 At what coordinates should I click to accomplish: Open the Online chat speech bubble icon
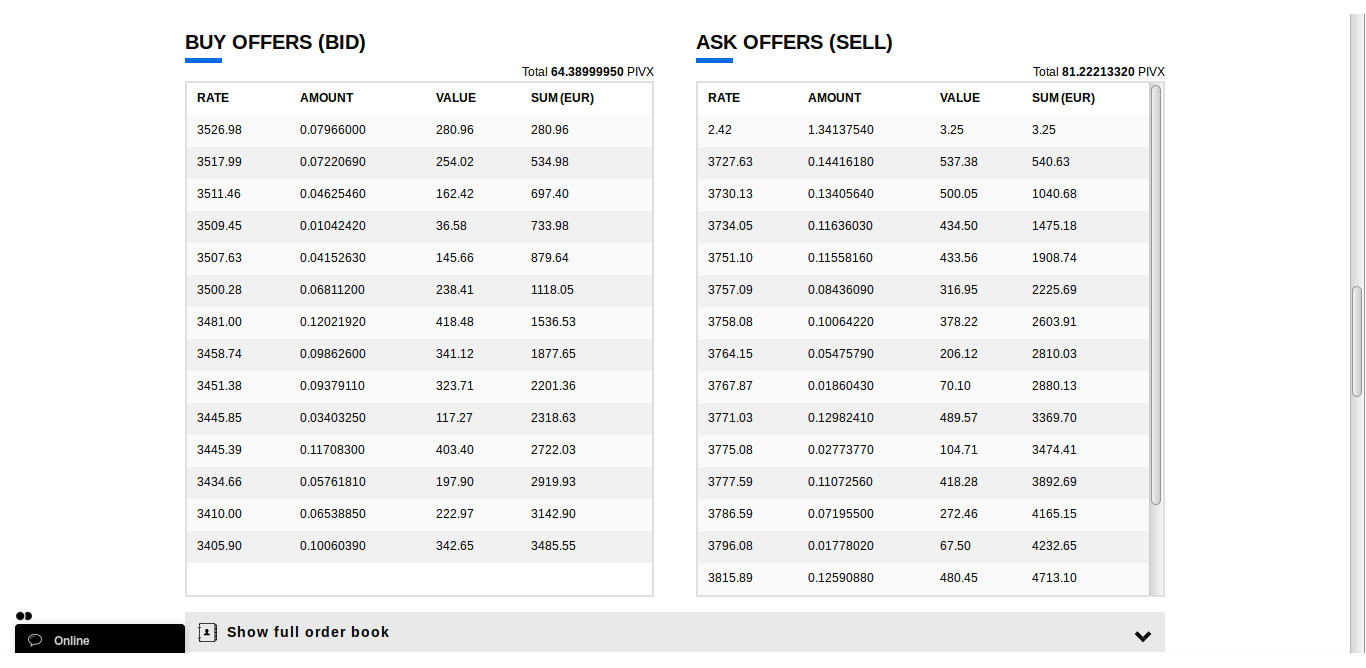35,640
